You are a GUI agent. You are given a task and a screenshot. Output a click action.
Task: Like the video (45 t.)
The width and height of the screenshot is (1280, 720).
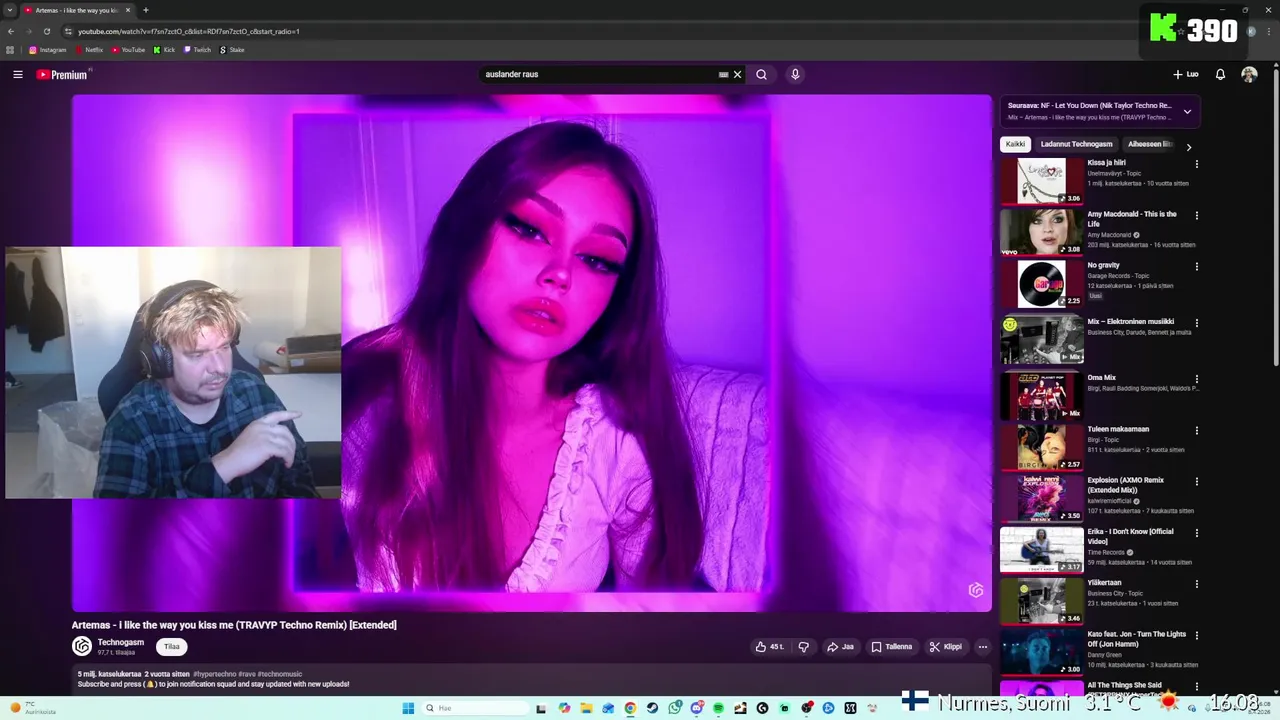[x=770, y=647]
